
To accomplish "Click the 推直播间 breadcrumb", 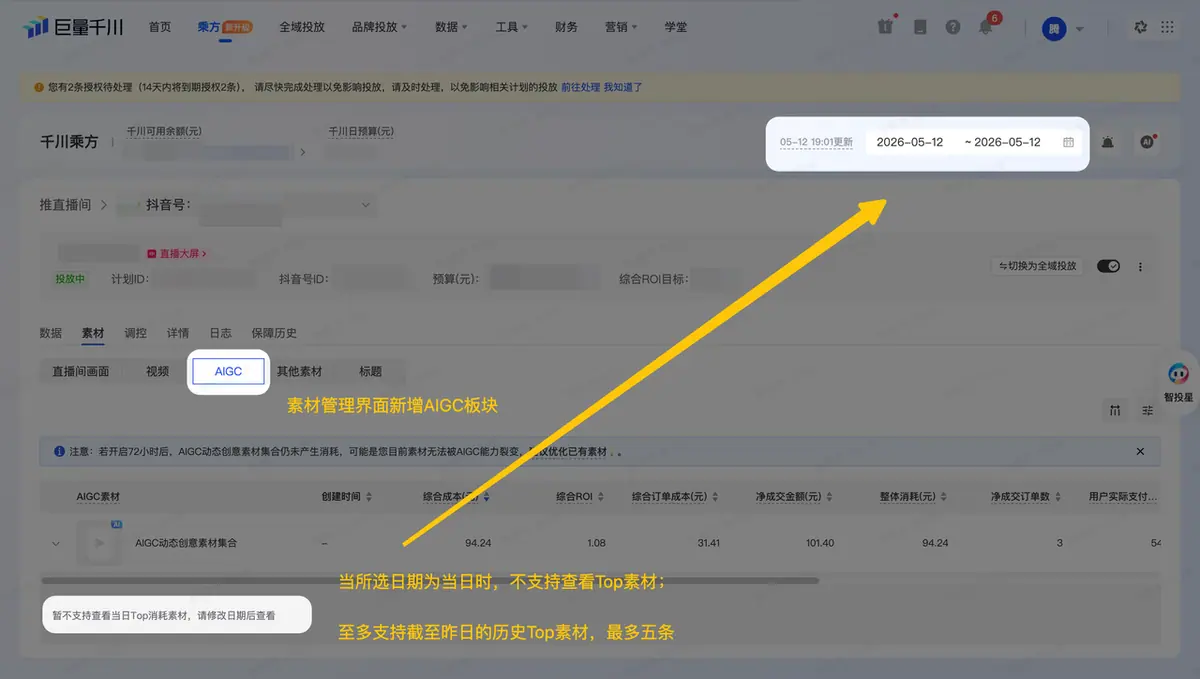I will coord(65,205).
